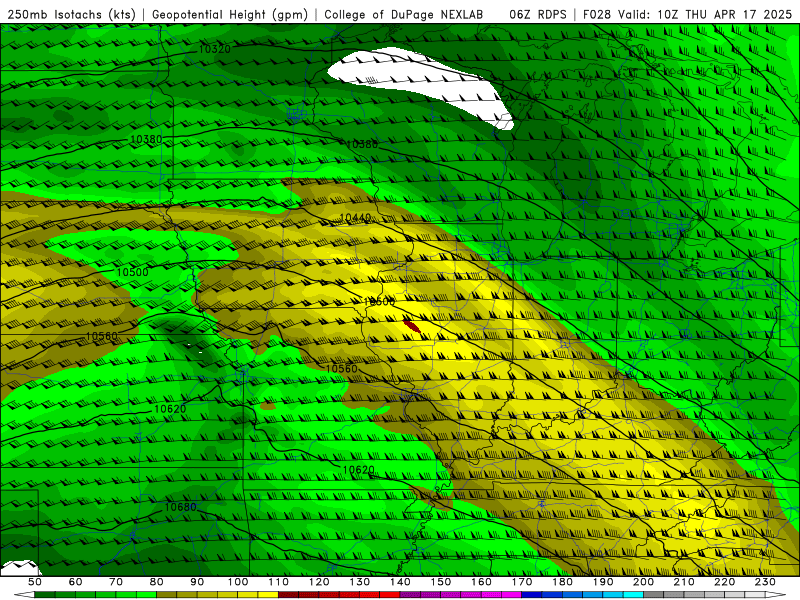The image size is (800, 600).
Task: Click the 80 knot color scale label
Action: click(x=157, y=582)
